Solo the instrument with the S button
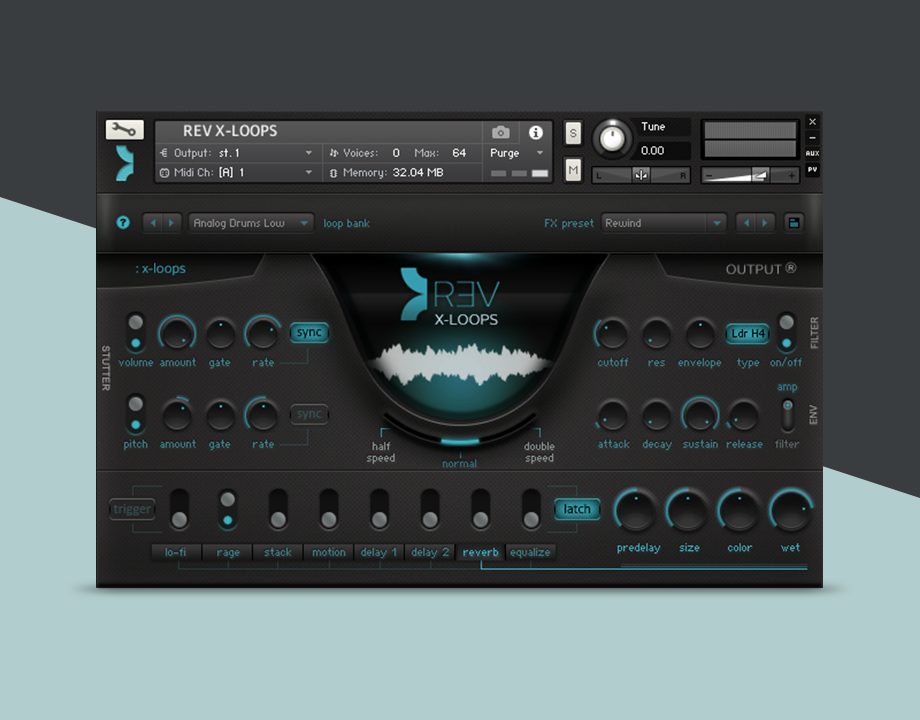 pyautogui.click(x=573, y=131)
